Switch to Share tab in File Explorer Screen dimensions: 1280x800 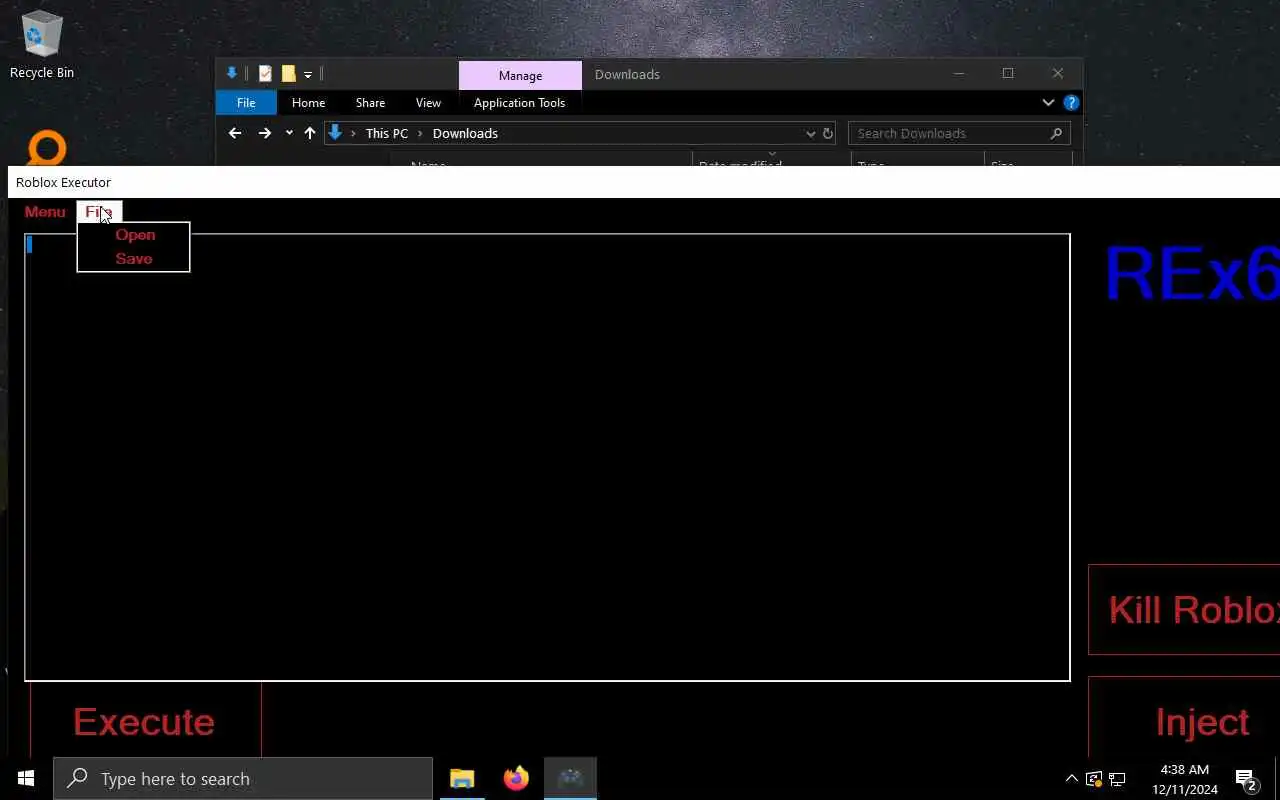(x=370, y=103)
